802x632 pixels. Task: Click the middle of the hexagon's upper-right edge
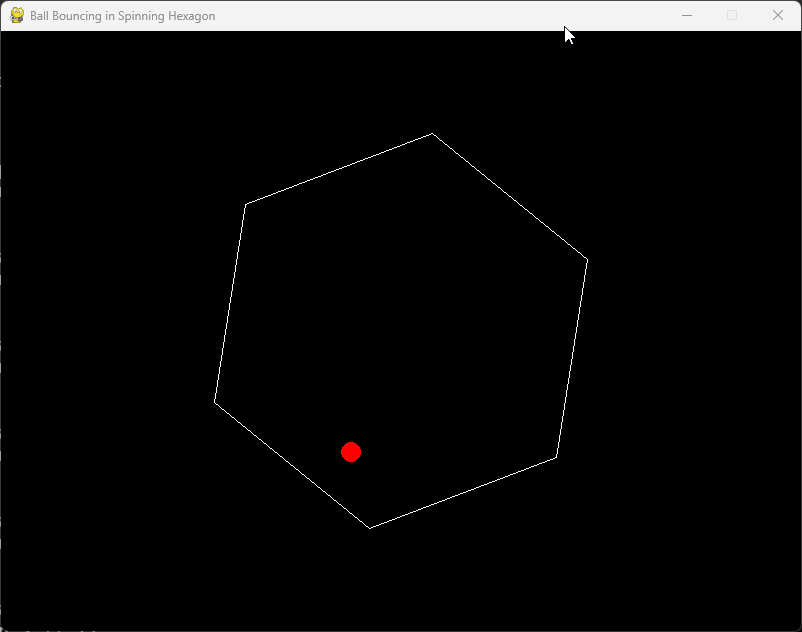tap(510, 197)
